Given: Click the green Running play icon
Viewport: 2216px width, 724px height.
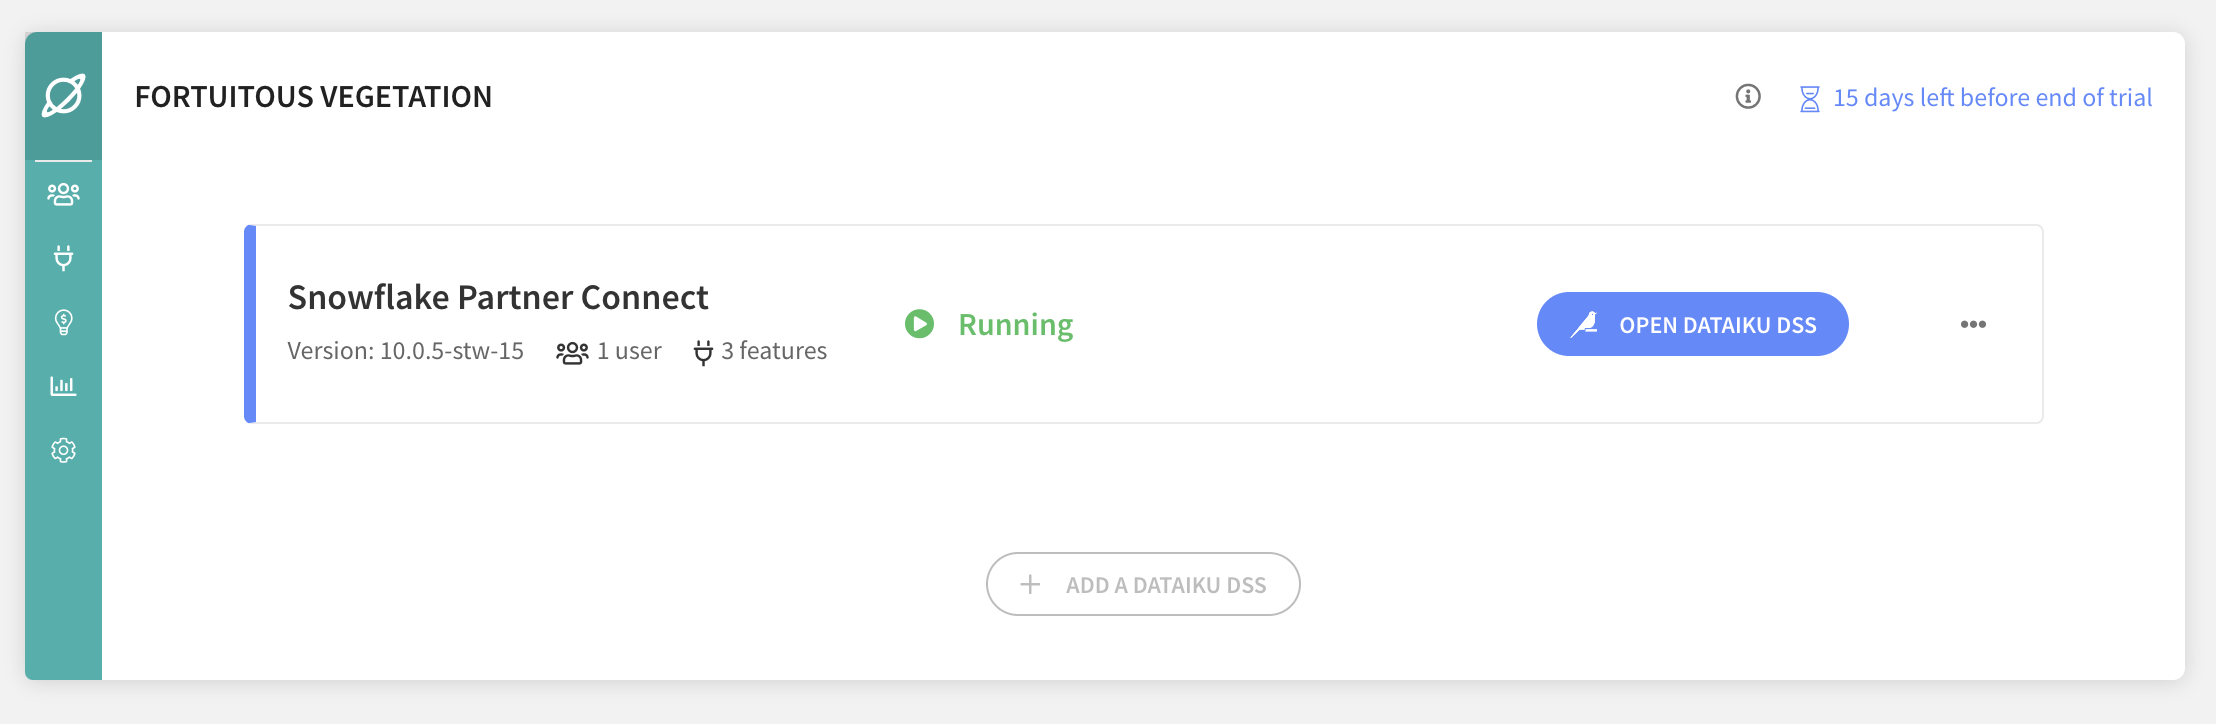Looking at the screenshot, I should coord(919,324).
